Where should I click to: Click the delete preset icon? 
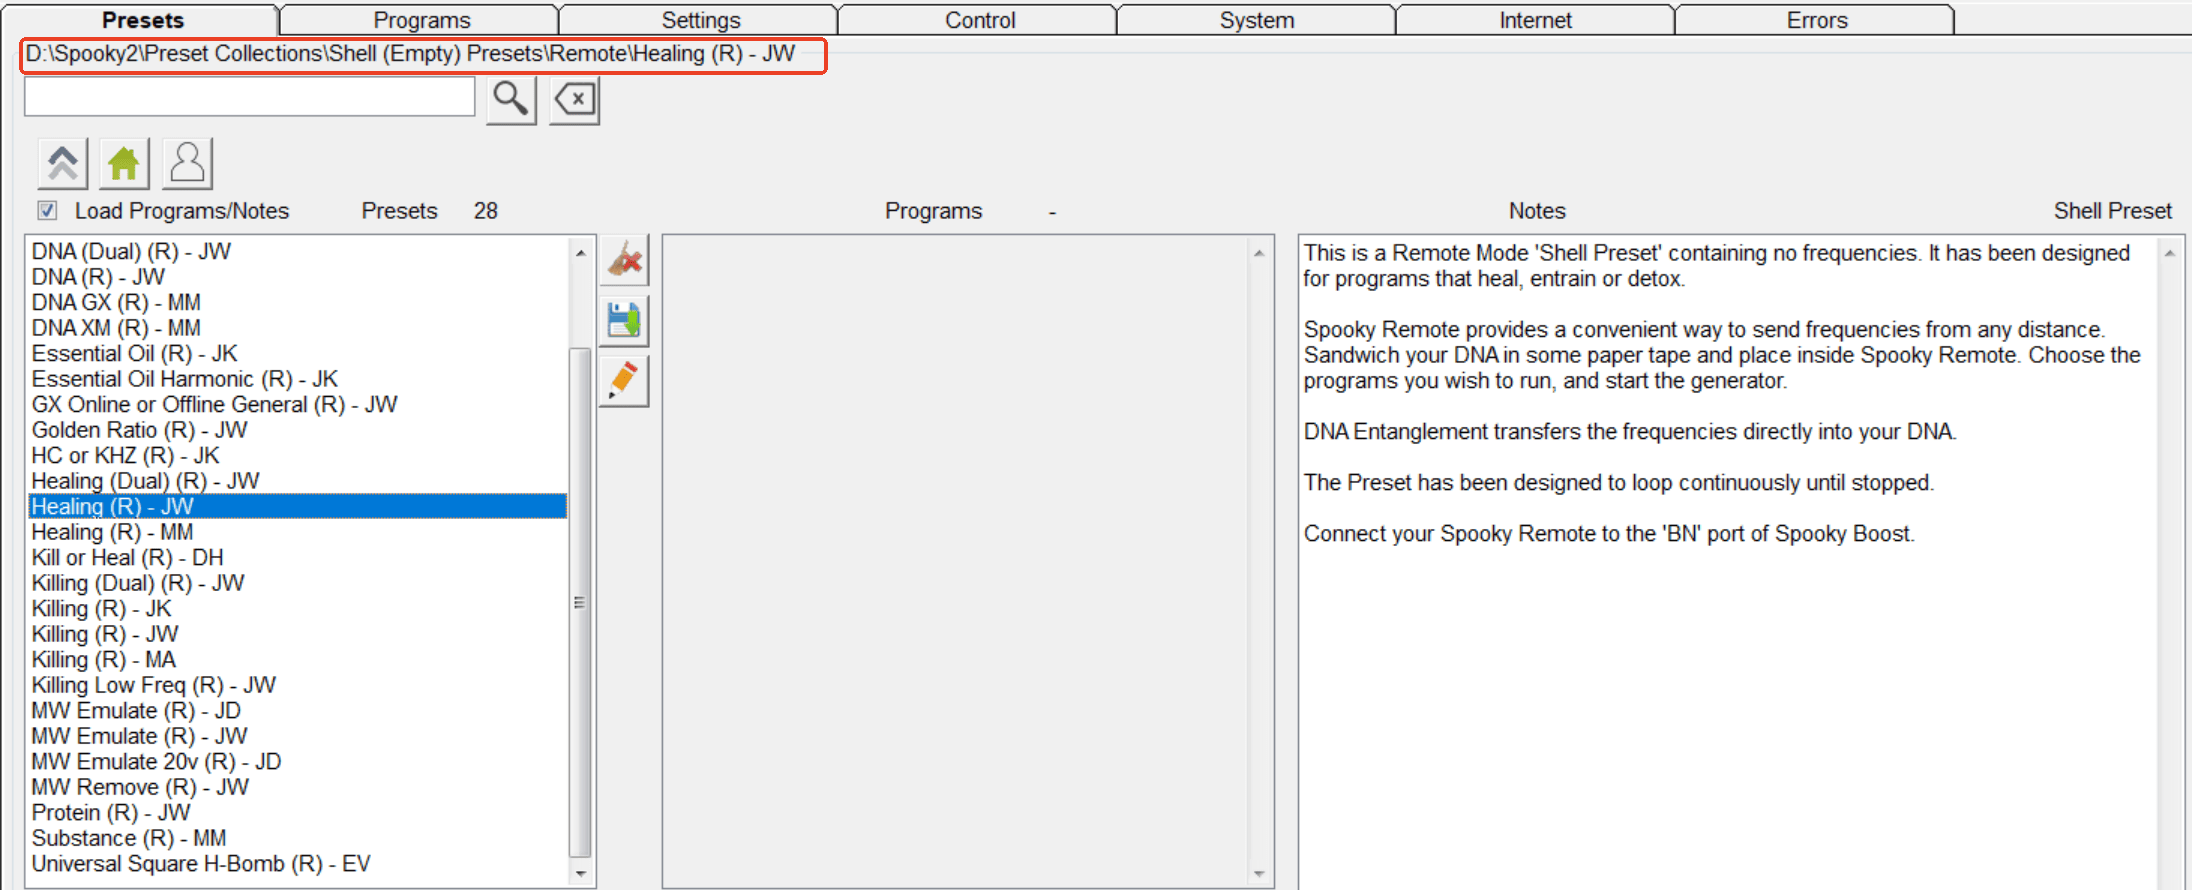625,261
